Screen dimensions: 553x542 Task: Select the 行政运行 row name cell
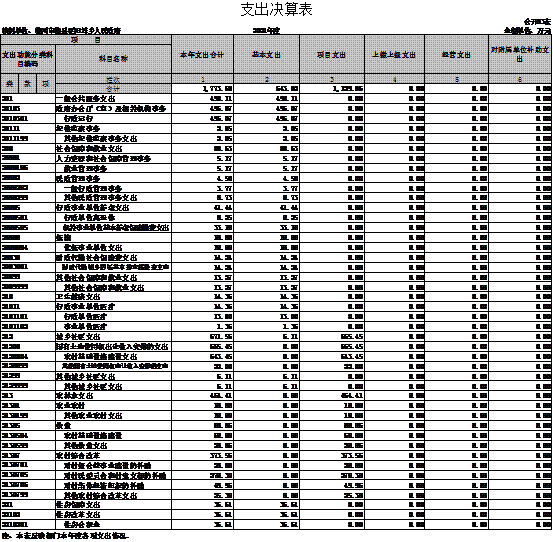[113, 118]
